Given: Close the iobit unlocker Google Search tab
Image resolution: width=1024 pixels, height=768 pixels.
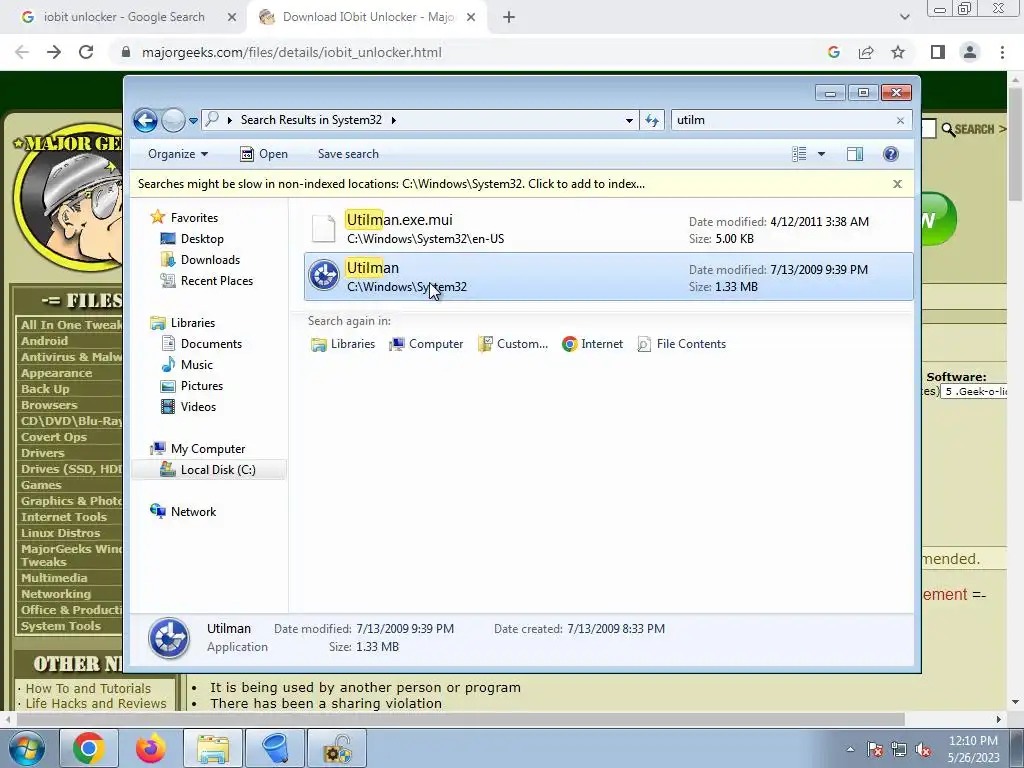Looking at the screenshot, I should tap(231, 18).
